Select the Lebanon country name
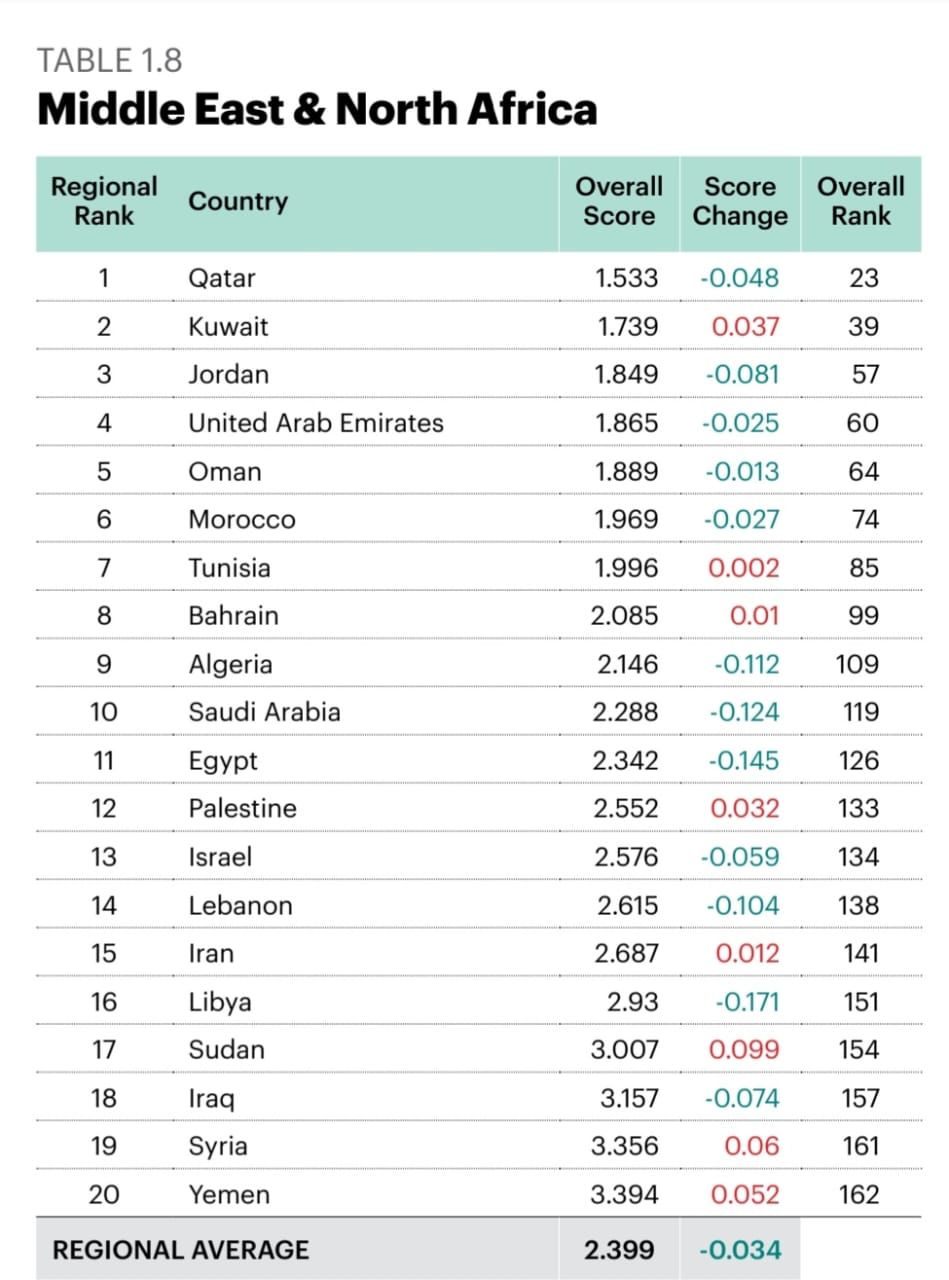 [x=241, y=906]
